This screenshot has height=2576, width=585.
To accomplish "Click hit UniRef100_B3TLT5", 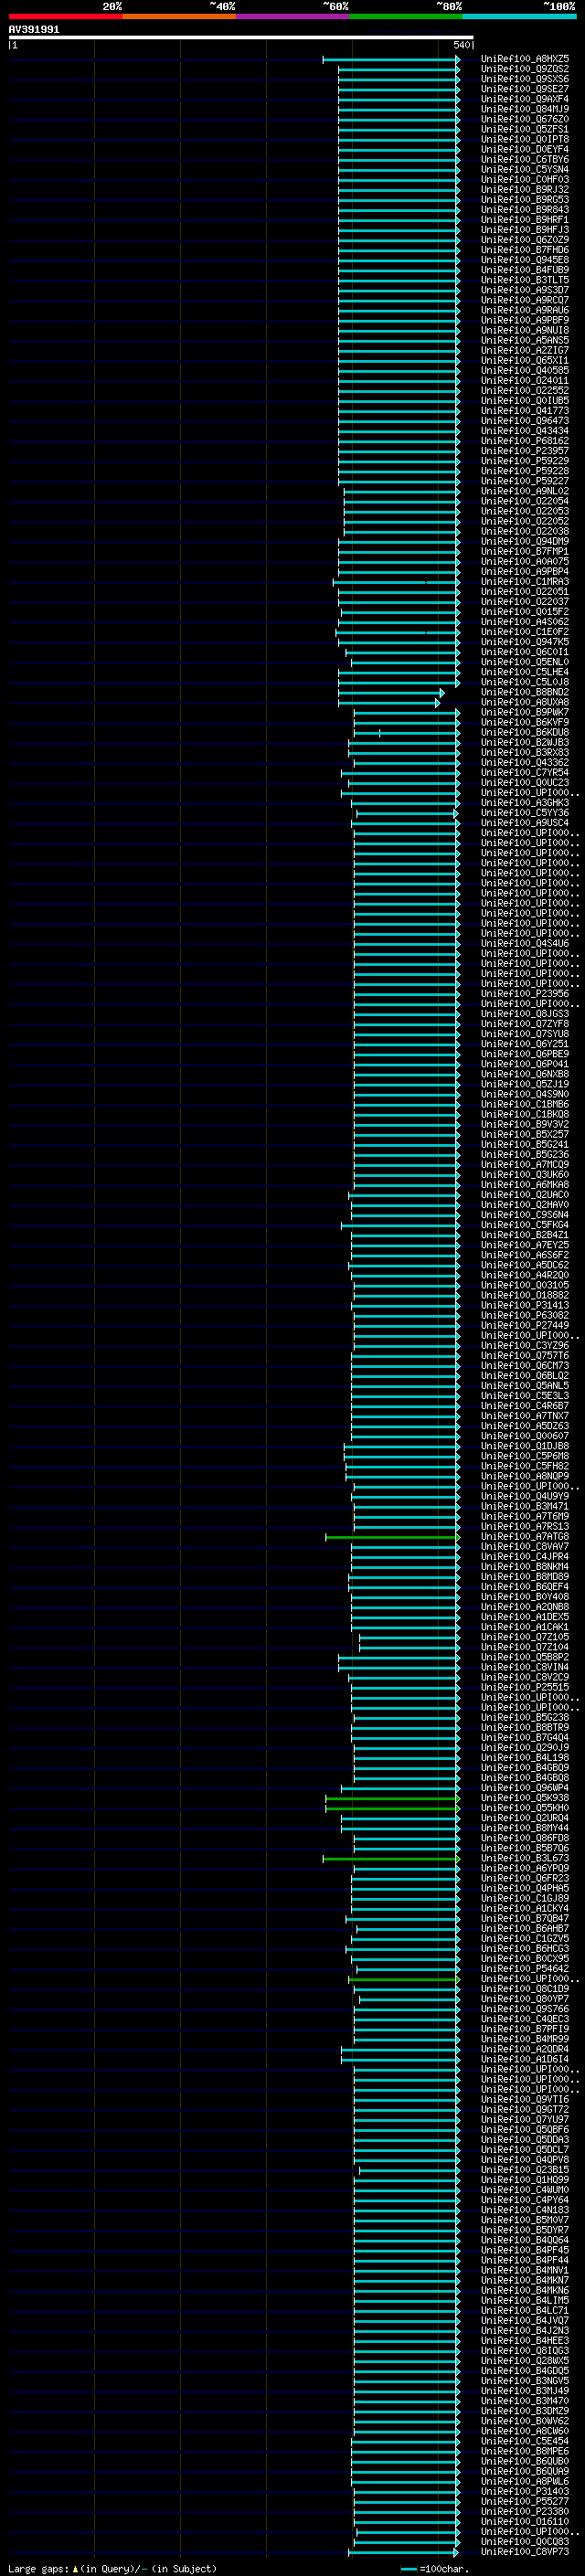I will [525, 280].
